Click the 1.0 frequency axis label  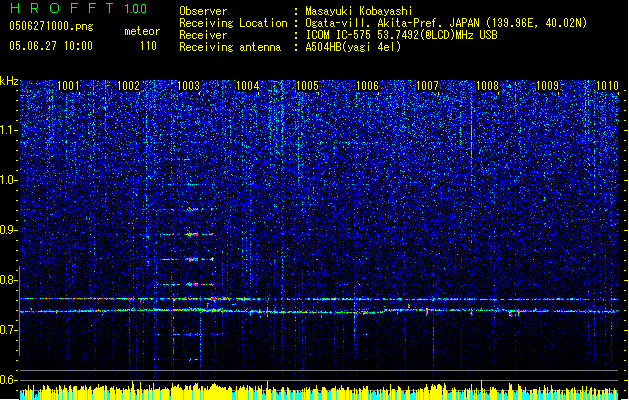(x=8, y=180)
